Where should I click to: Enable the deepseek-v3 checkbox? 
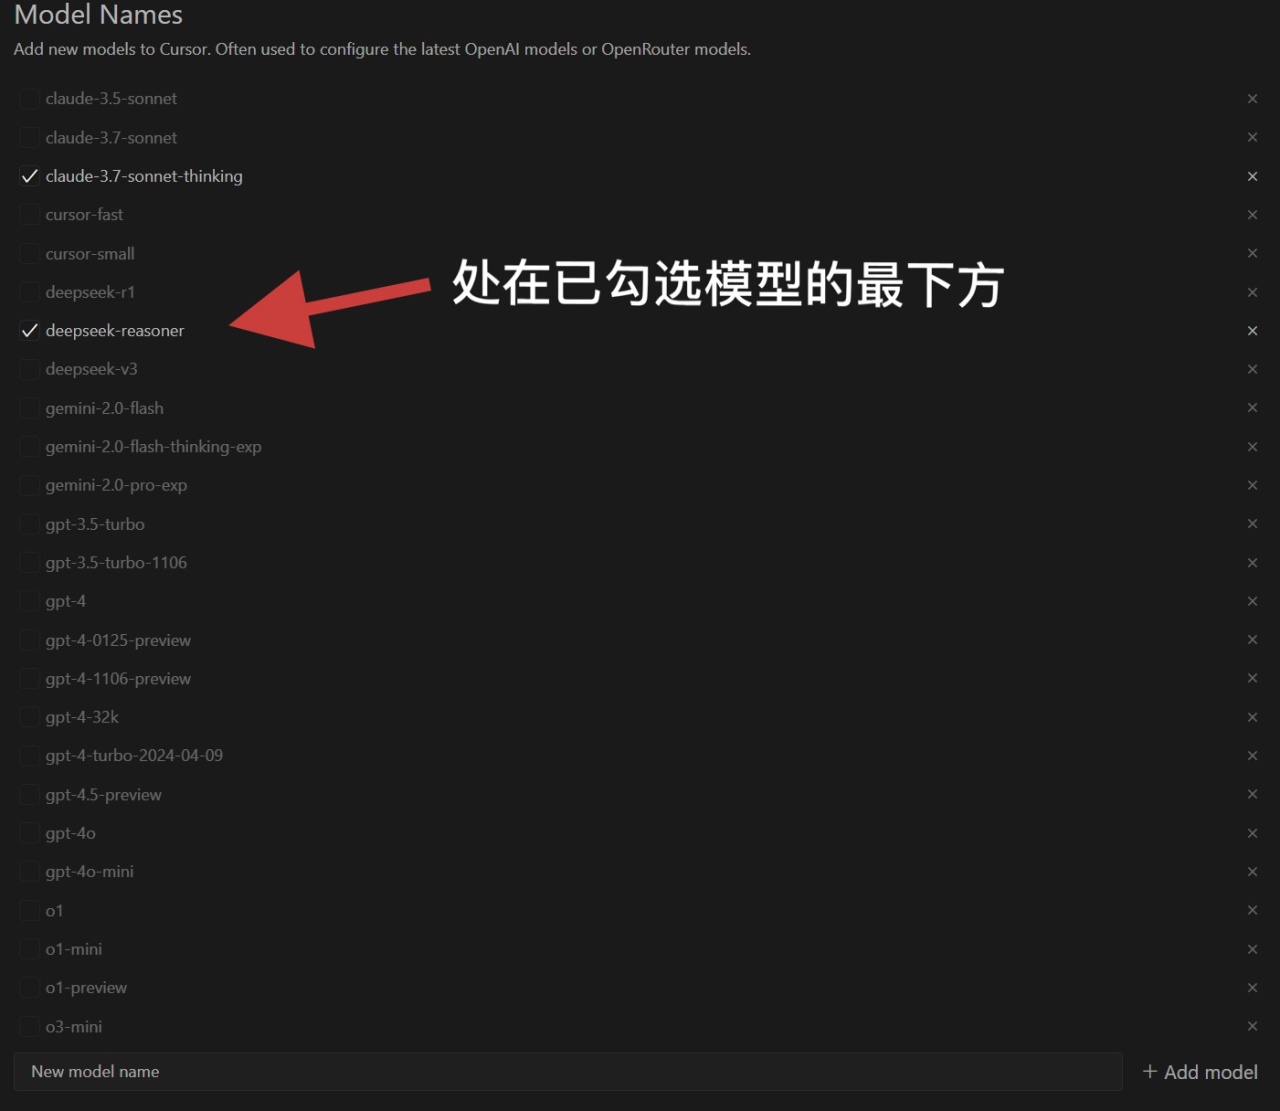click(x=29, y=369)
